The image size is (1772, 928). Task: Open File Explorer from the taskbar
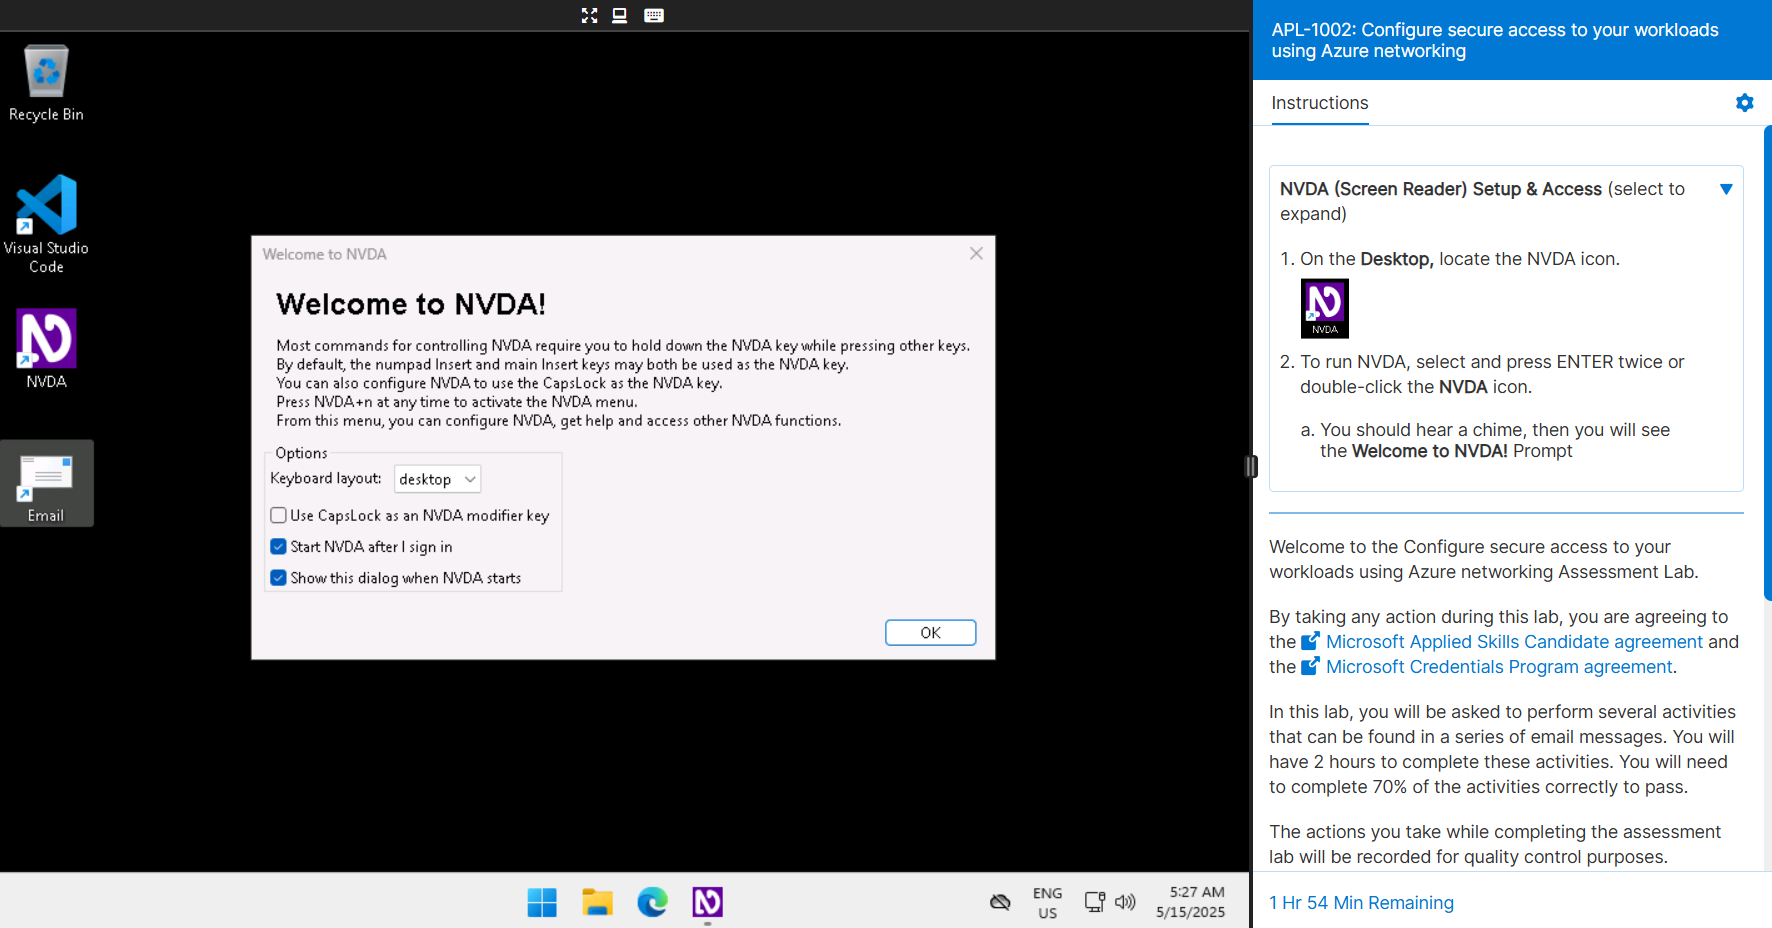click(x=597, y=902)
